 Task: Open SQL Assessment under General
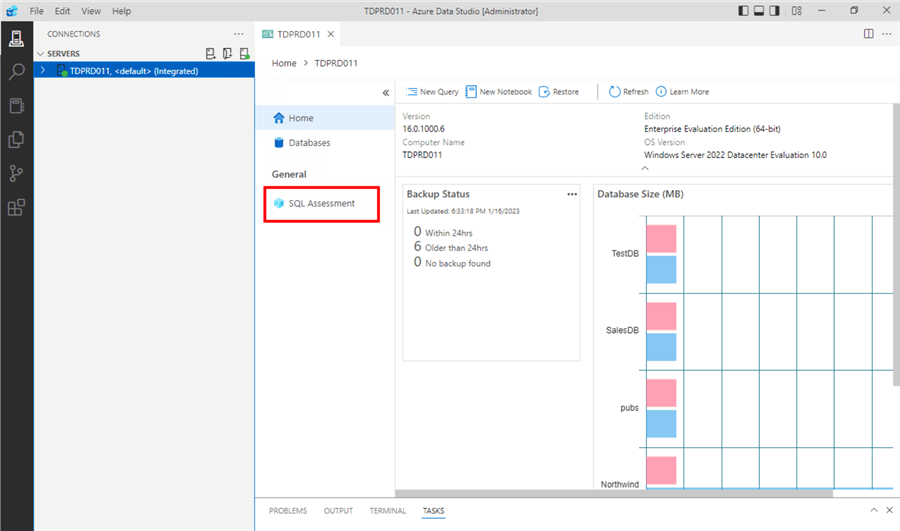(321, 203)
